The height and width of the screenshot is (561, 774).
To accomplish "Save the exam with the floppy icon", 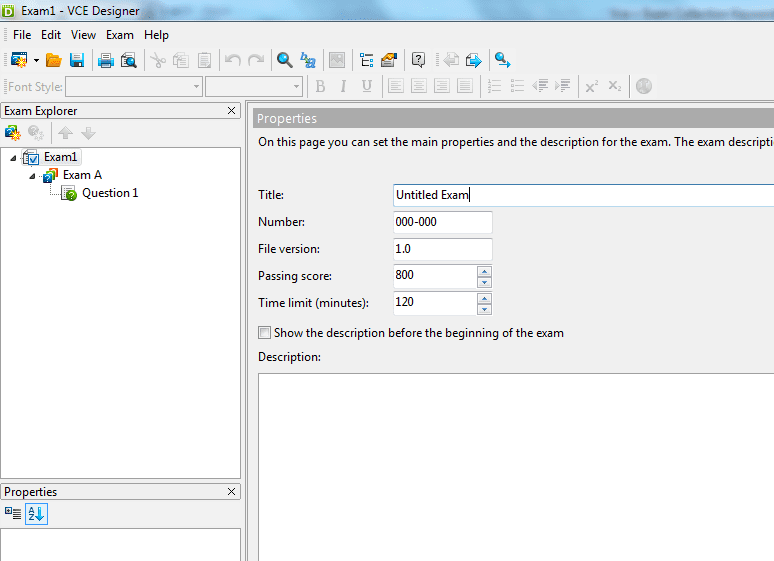I will pos(77,60).
